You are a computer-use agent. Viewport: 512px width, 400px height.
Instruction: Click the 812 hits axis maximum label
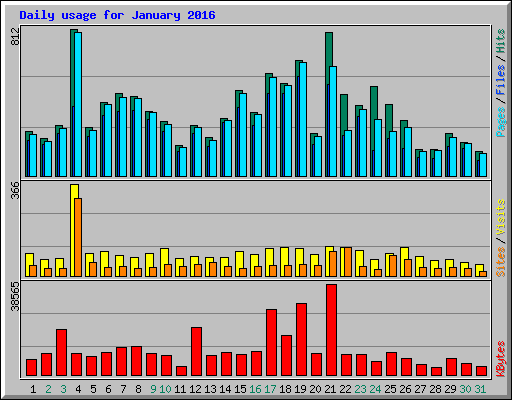click(15, 37)
